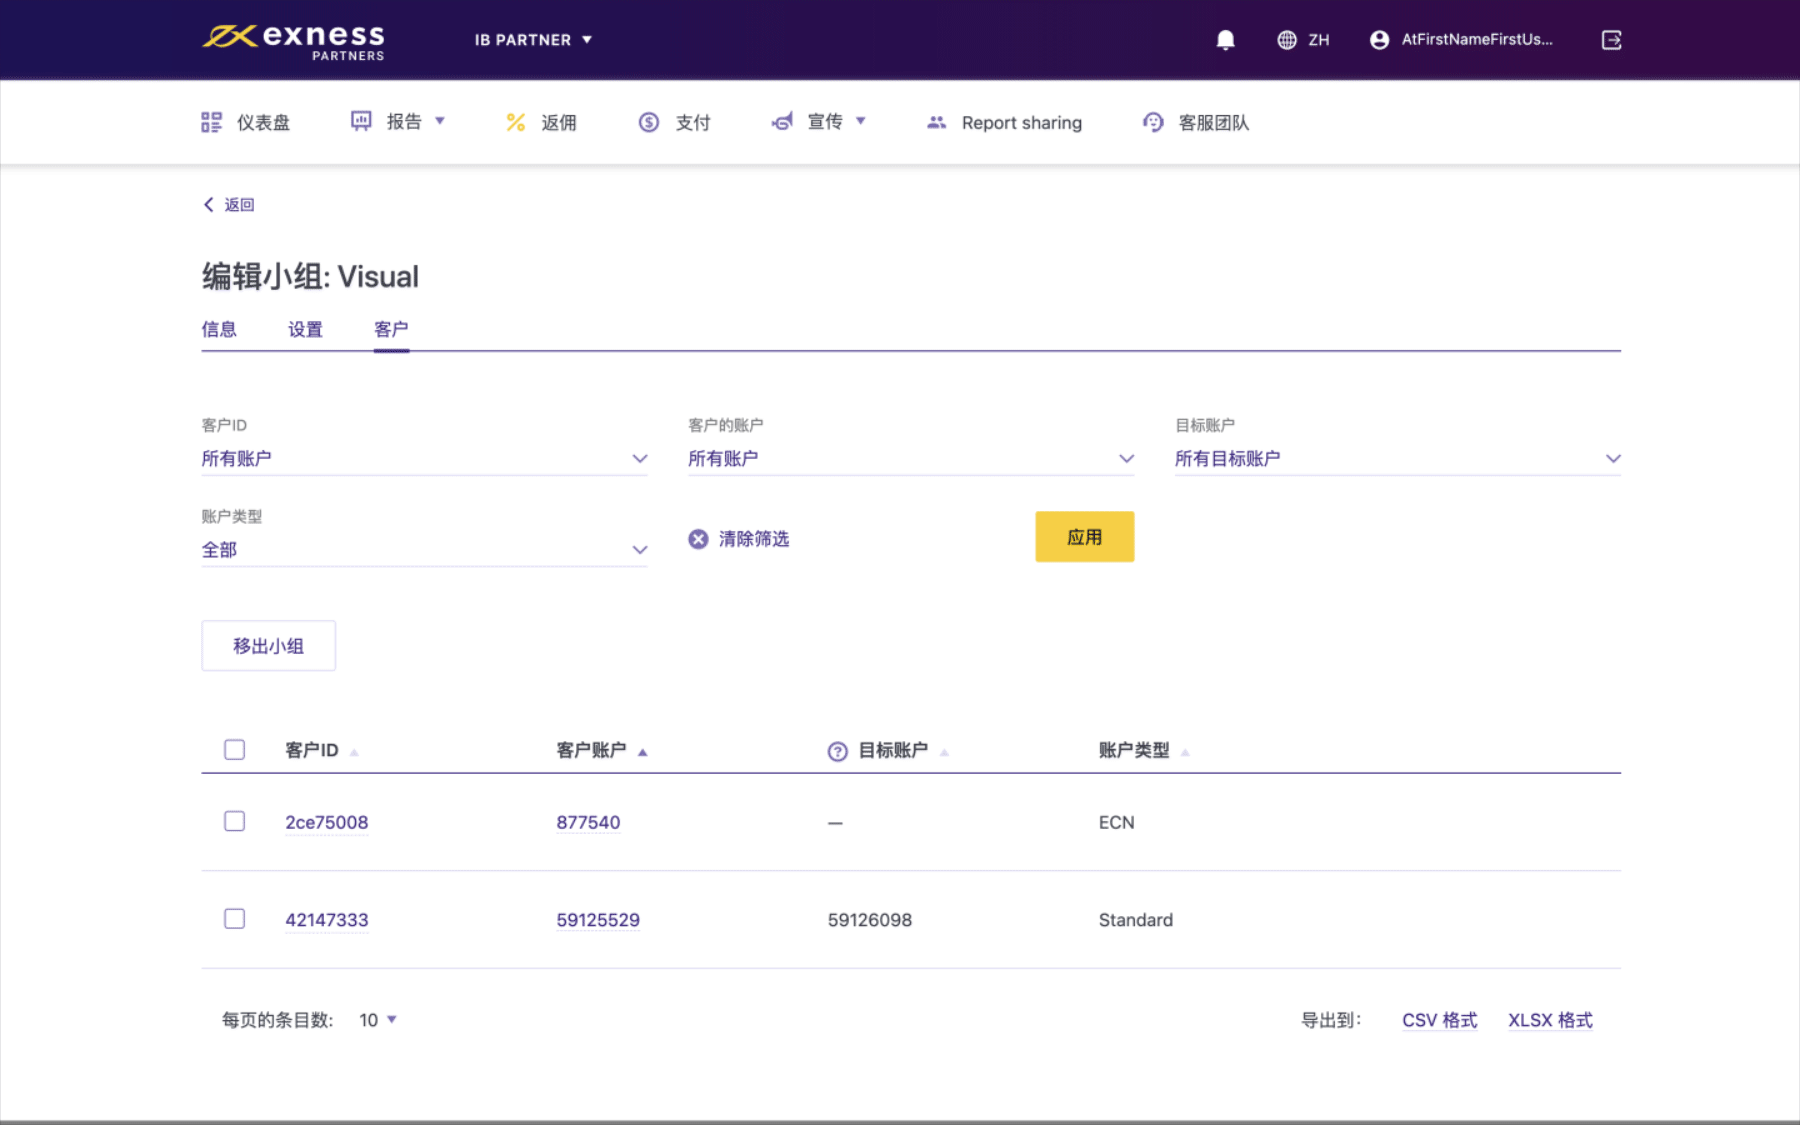Click the 清除筛选 clear filters icon
The image size is (1800, 1125).
[698, 539]
